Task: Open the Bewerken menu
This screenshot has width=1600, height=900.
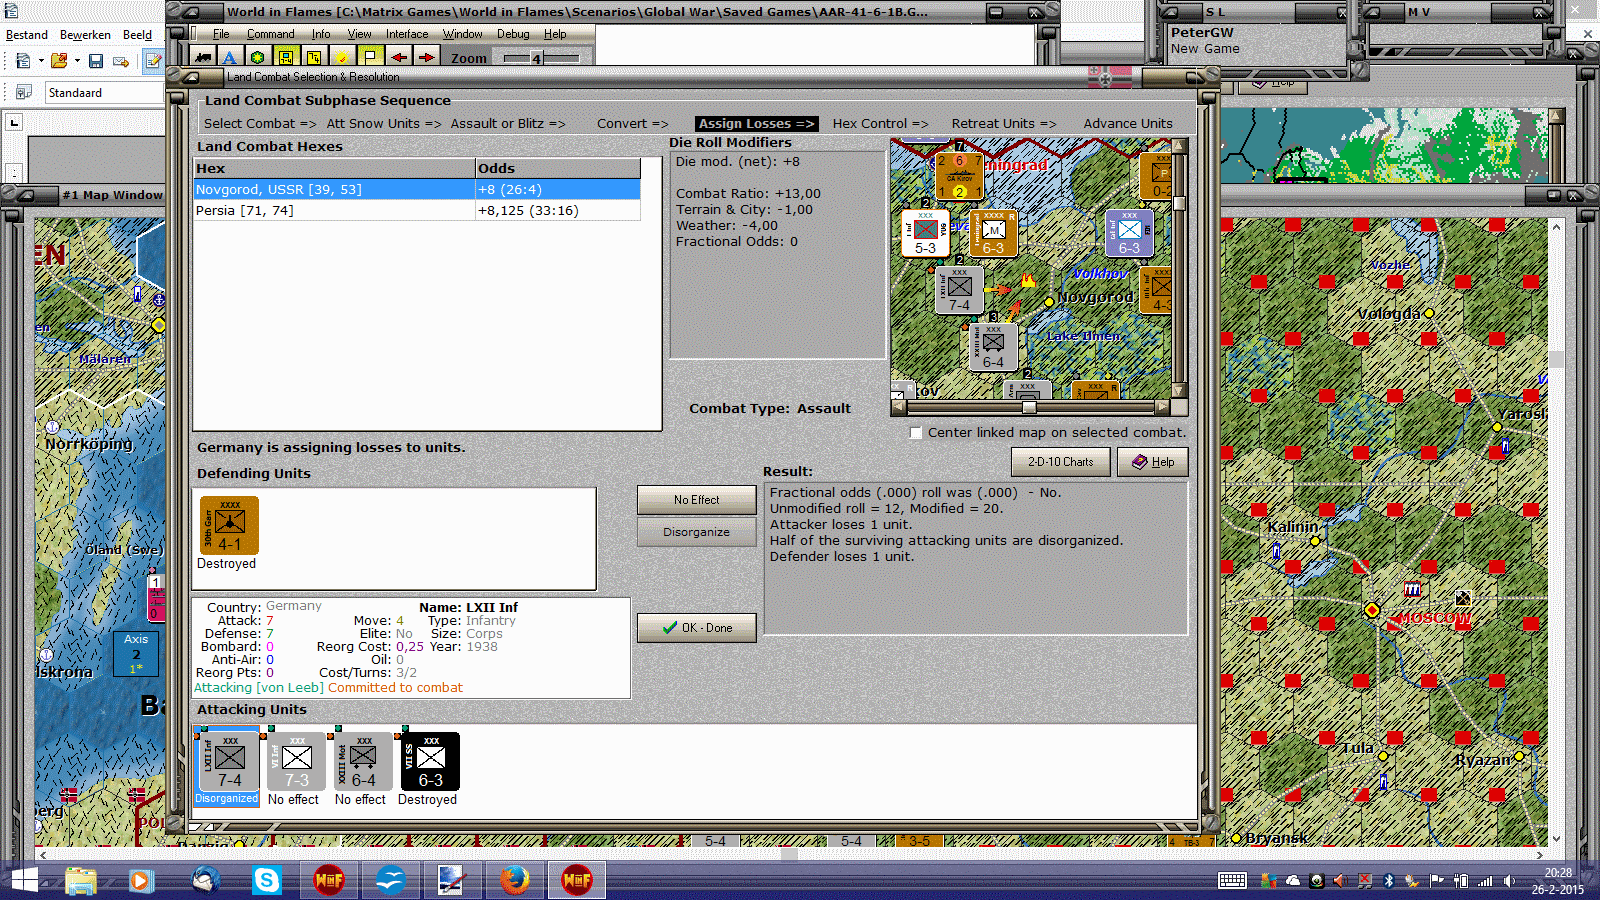Action: click(x=85, y=35)
